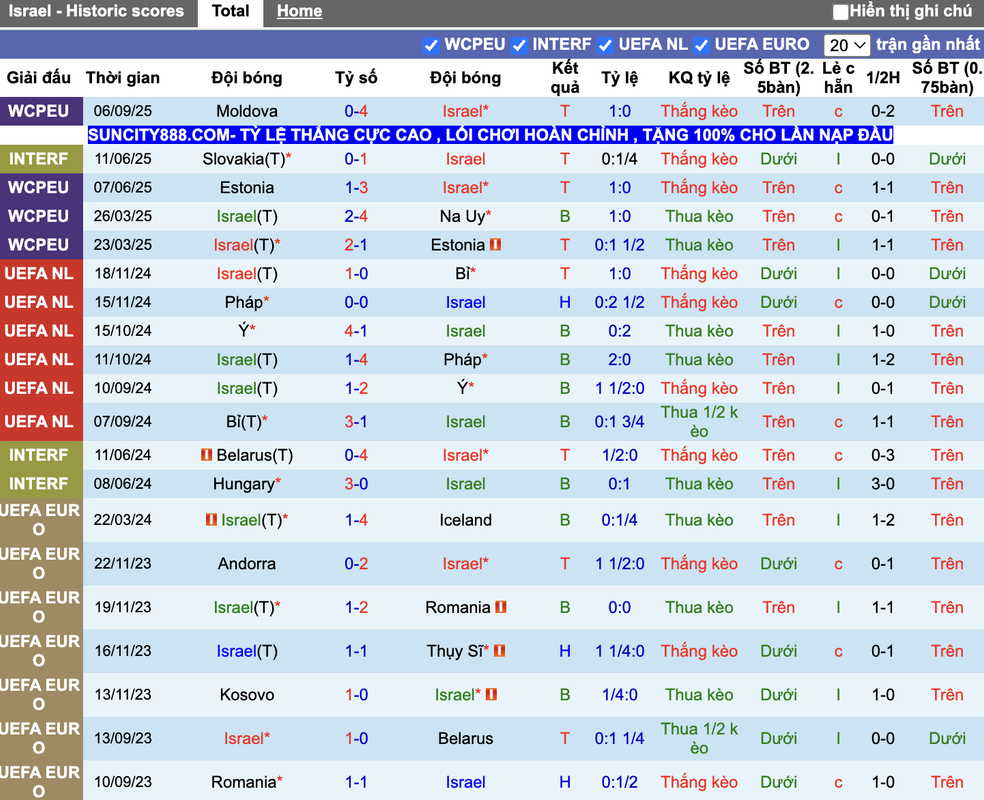This screenshot has height=800, width=984.
Task: Click UEFA EURO label for 22/11/23 match
Action: tap(38, 563)
